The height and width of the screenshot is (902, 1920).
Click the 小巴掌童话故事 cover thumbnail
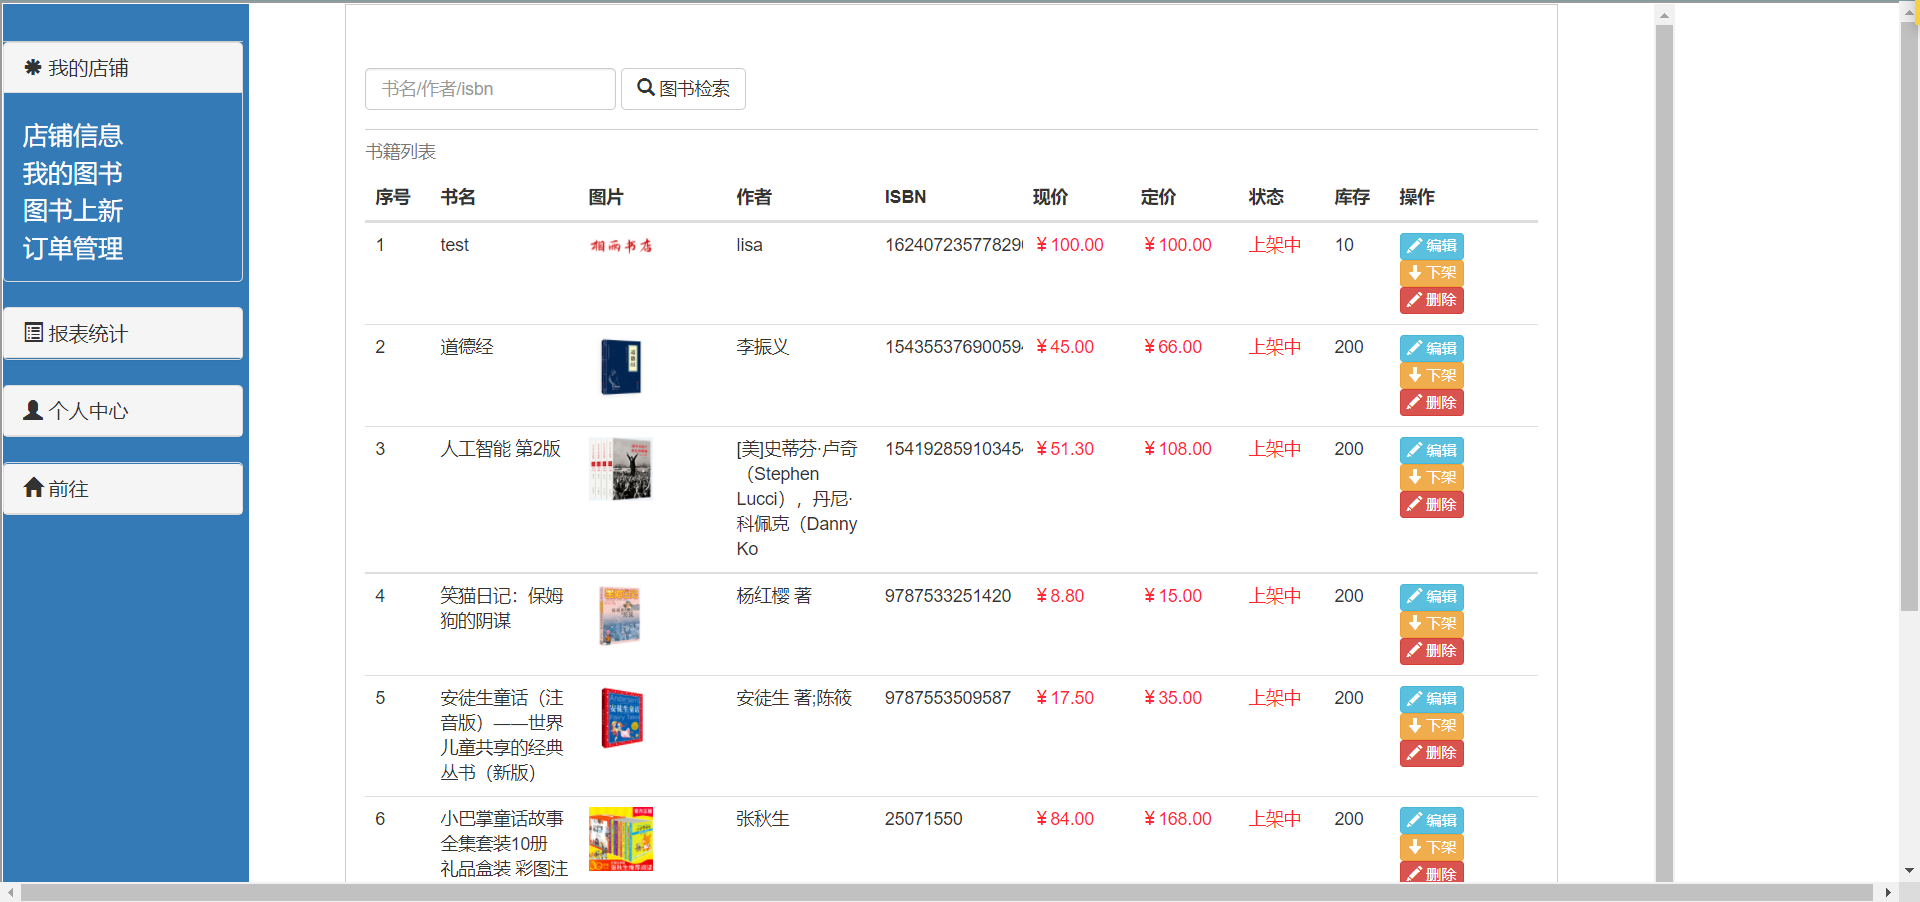621,839
